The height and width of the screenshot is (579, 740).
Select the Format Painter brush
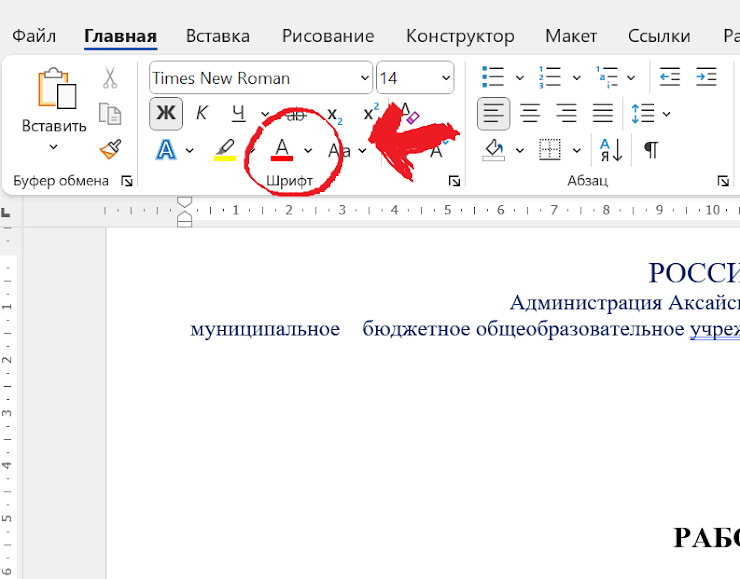pyautogui.click(x=110, y=150)
